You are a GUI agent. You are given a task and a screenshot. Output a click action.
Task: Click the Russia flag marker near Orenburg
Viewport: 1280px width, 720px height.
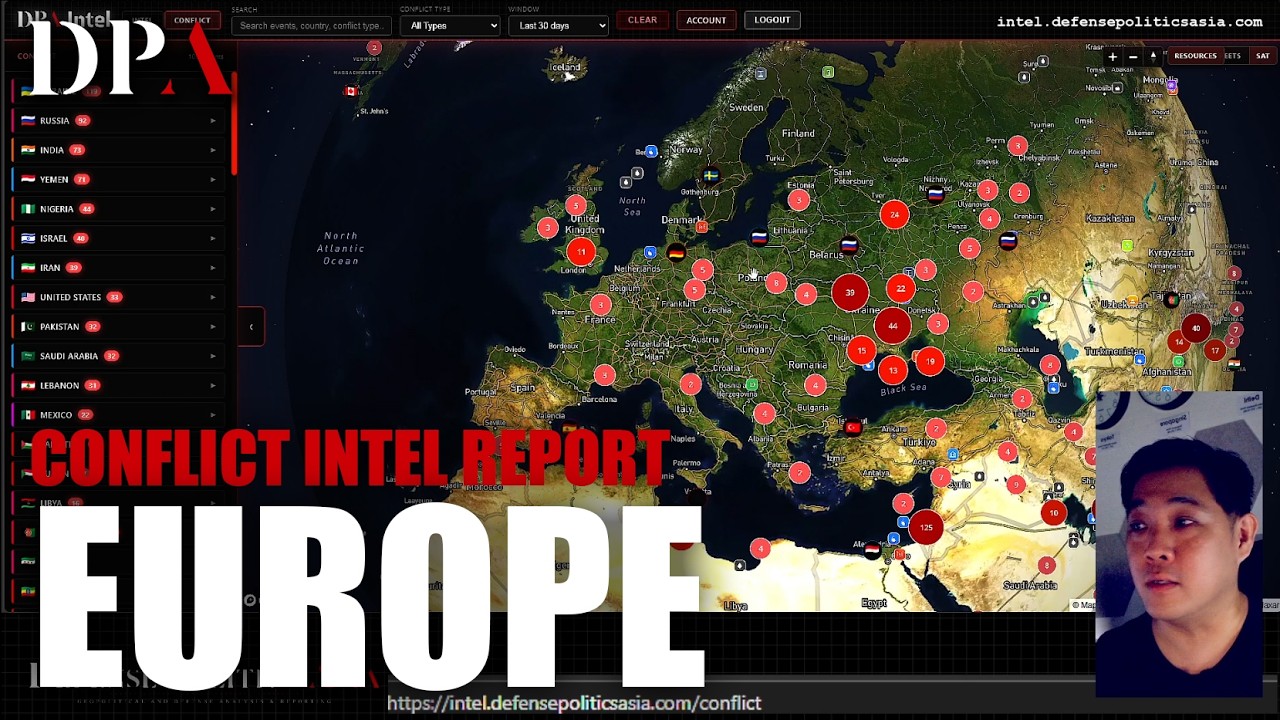click(1008, 240)
